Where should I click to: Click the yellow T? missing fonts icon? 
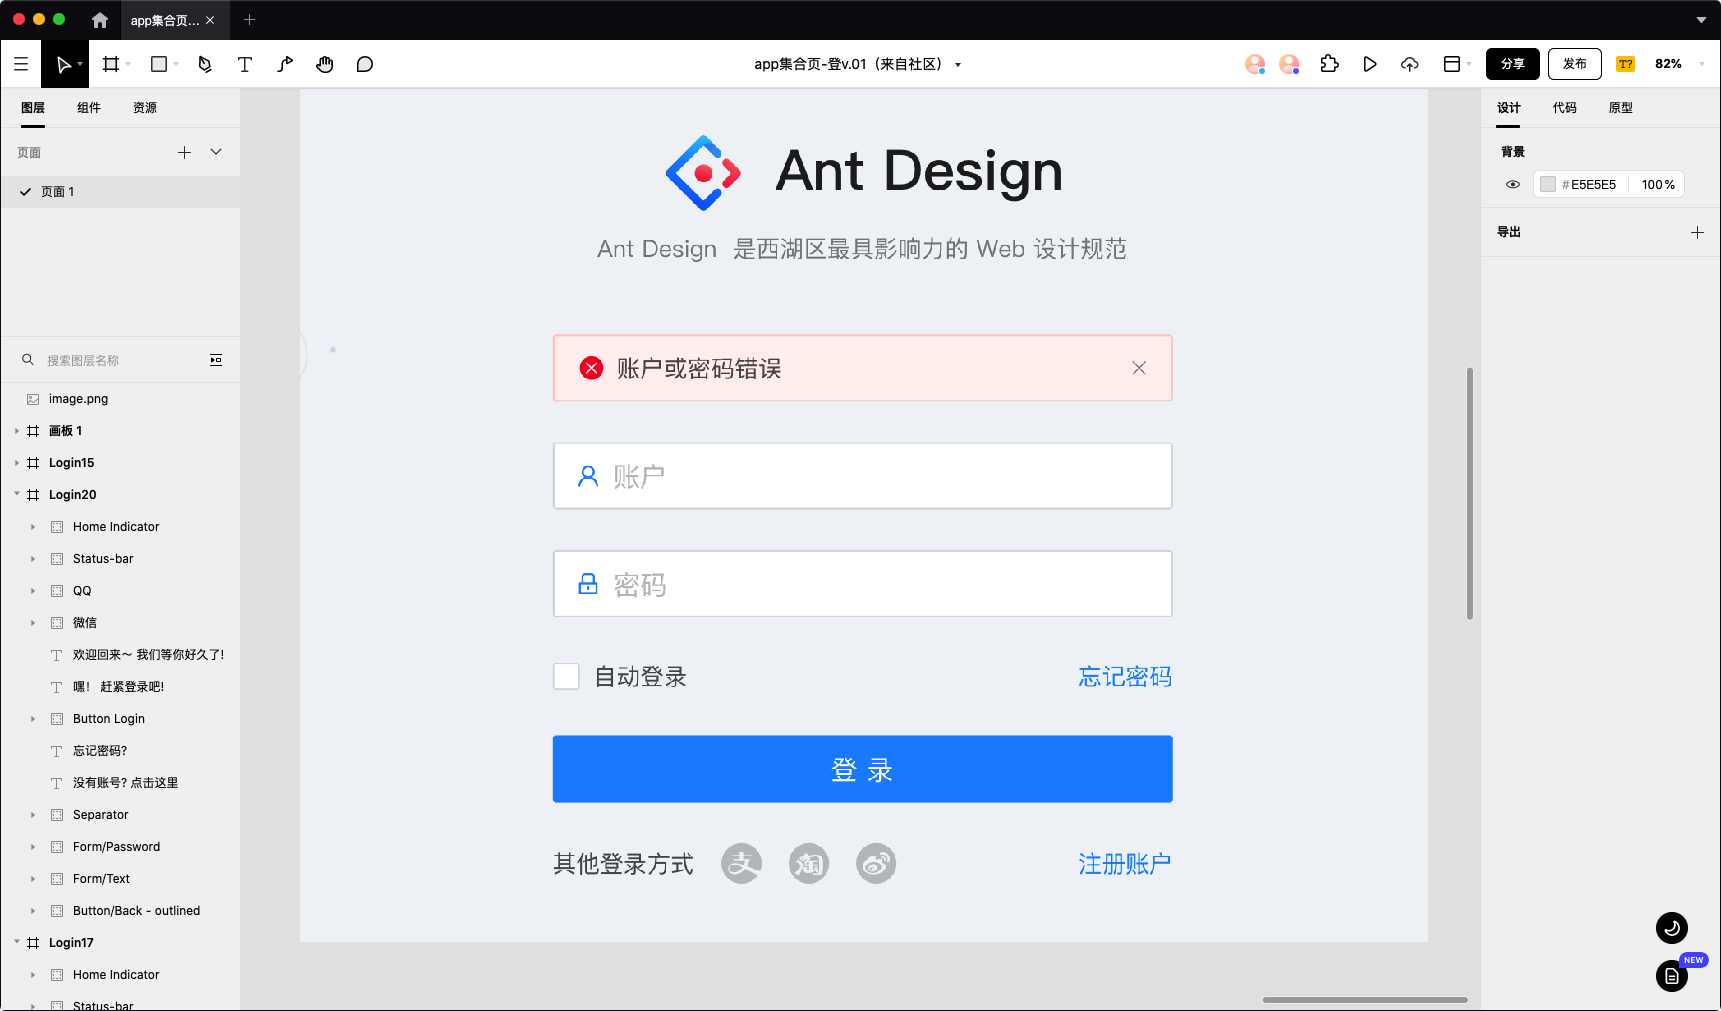pyautogui.click(x=1626, y=64)
